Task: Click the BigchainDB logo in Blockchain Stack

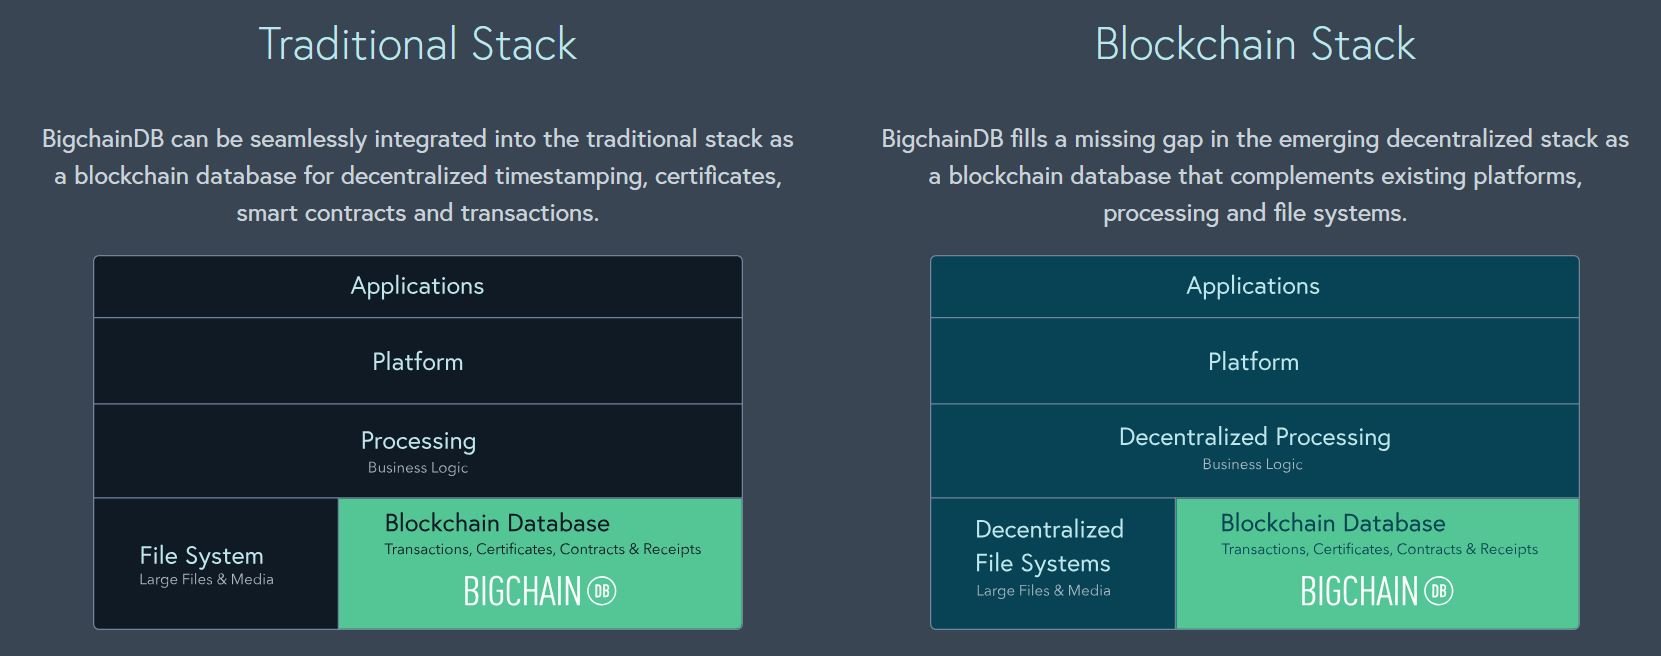Action: 1377,591
